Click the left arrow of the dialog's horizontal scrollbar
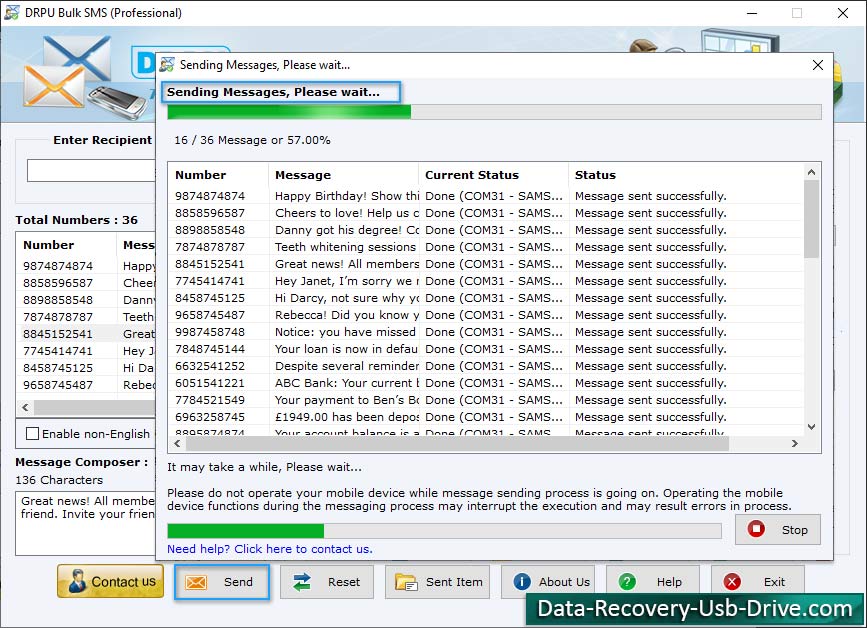This screenshot has width=867, height=628. pyautogui.click(x=177, y=443)
